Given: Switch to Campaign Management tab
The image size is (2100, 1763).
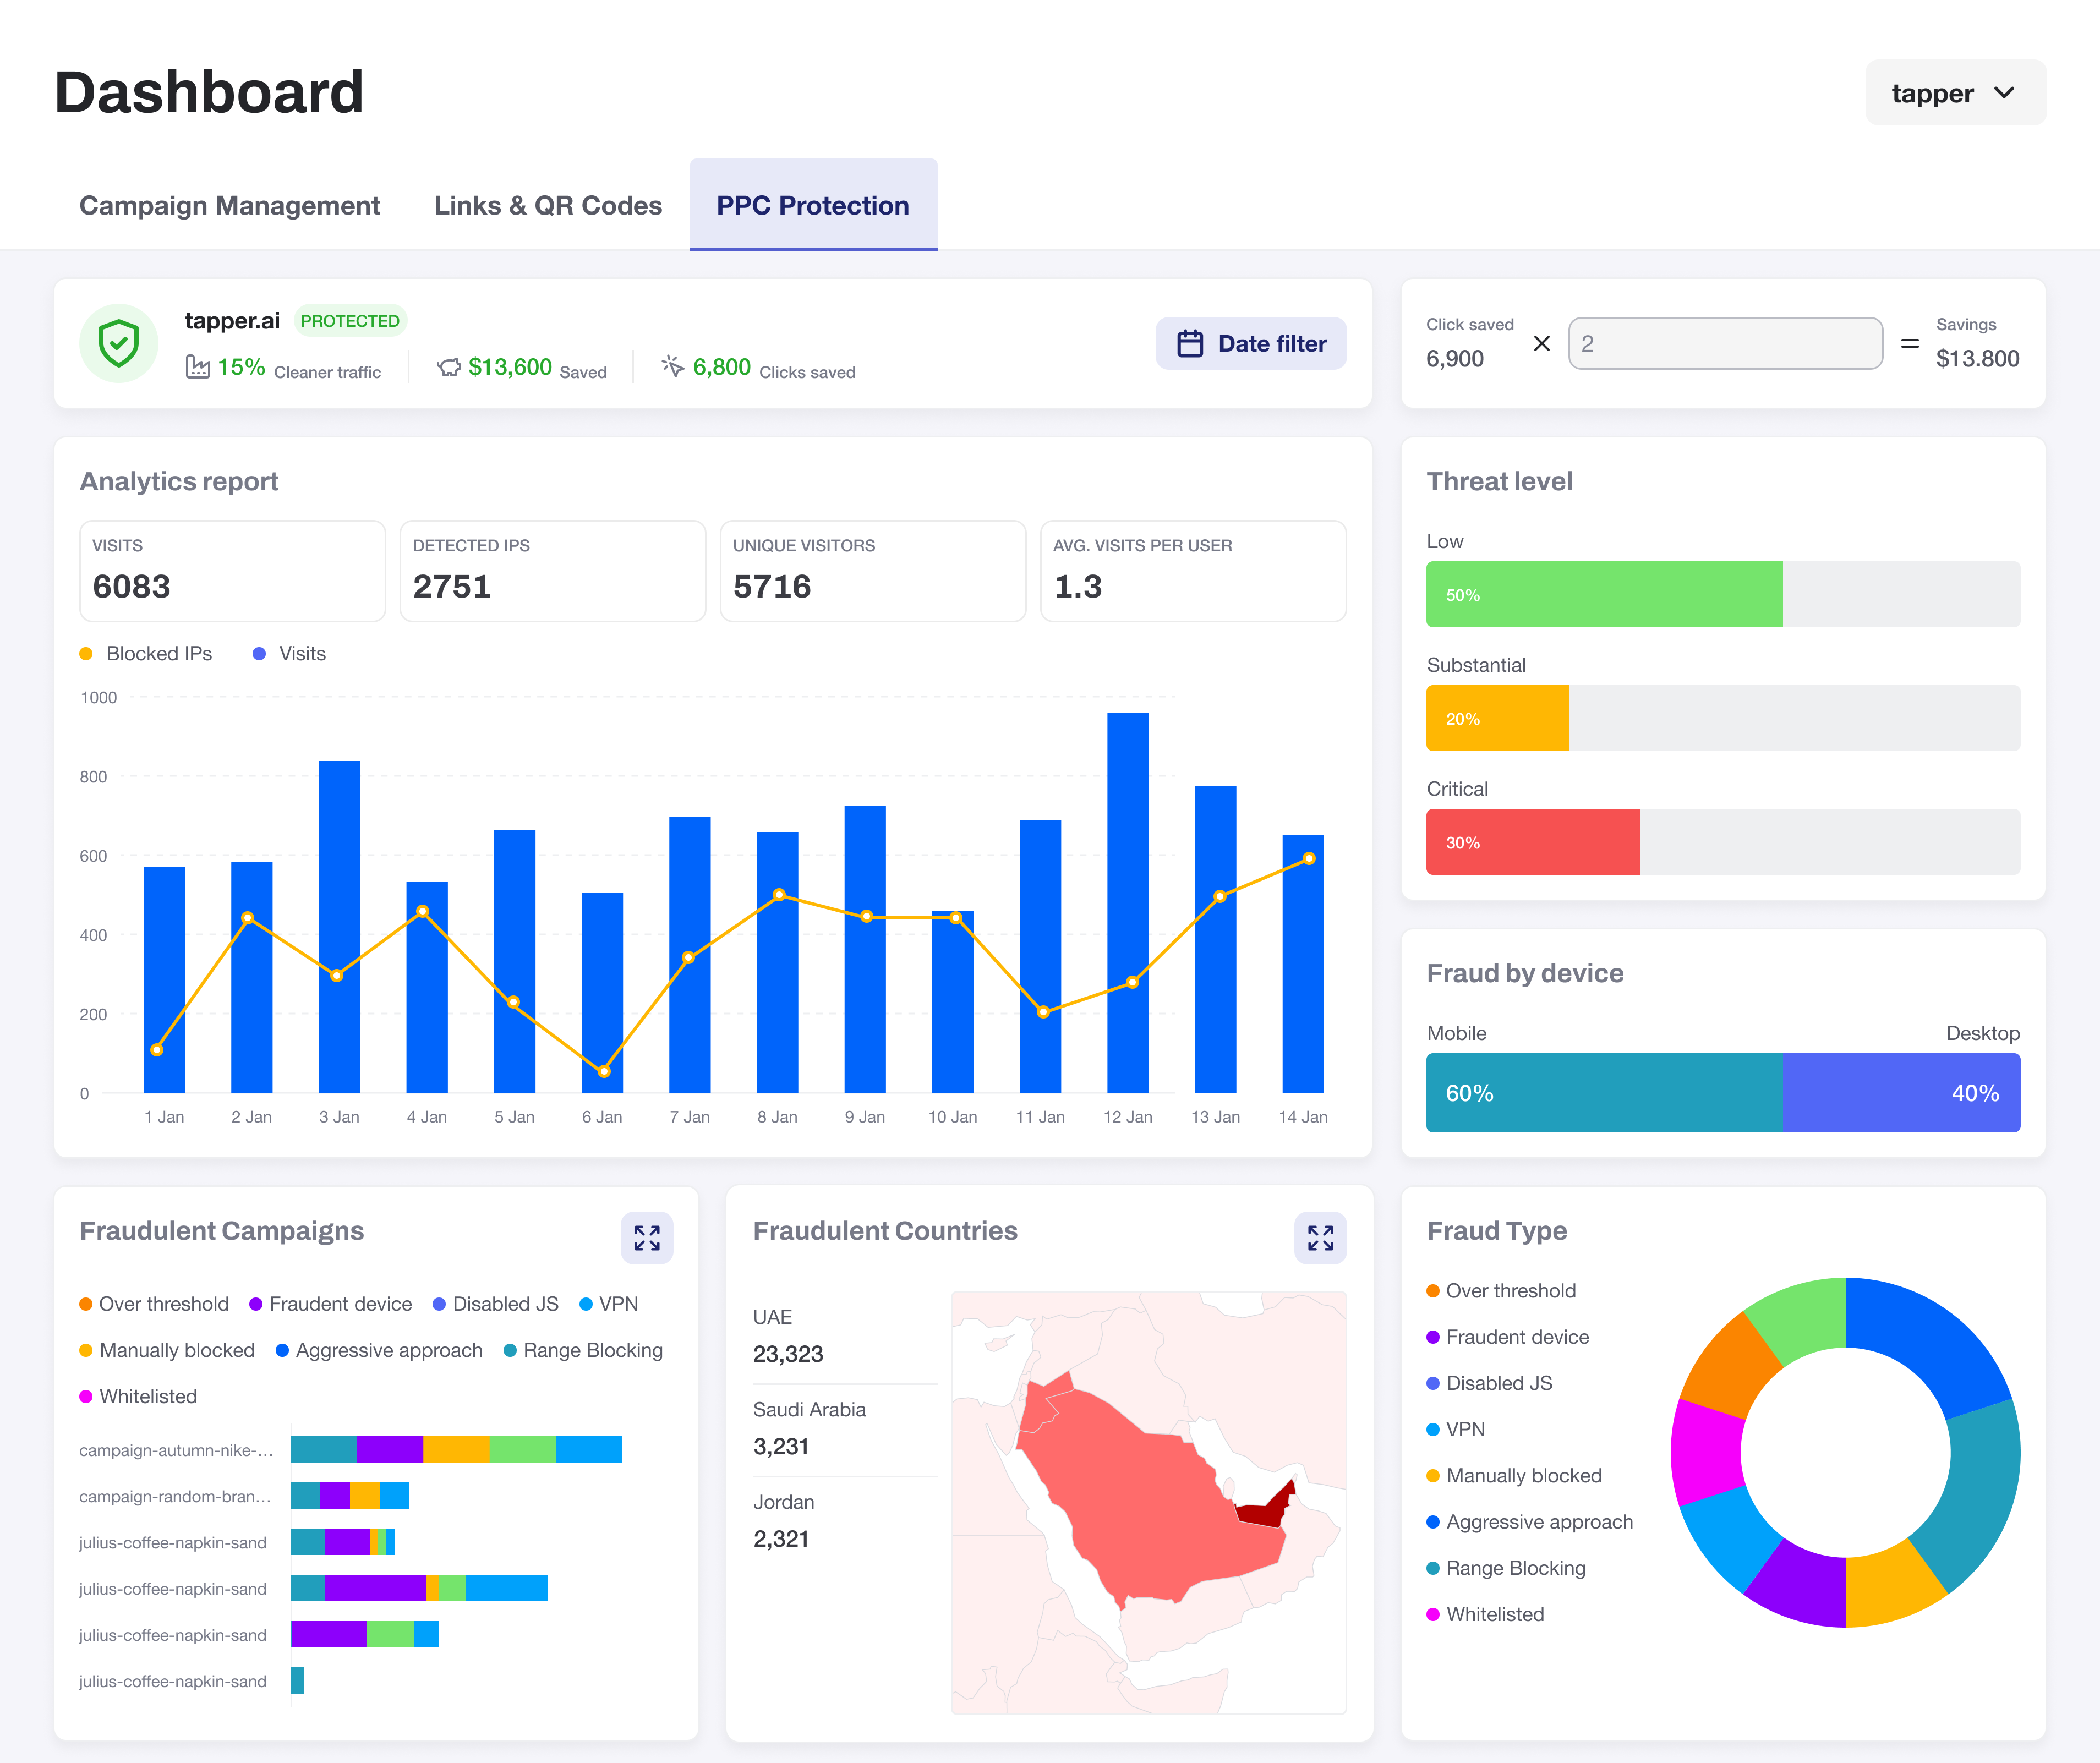Looking at the screenshot, I should (x=230, y=206).
